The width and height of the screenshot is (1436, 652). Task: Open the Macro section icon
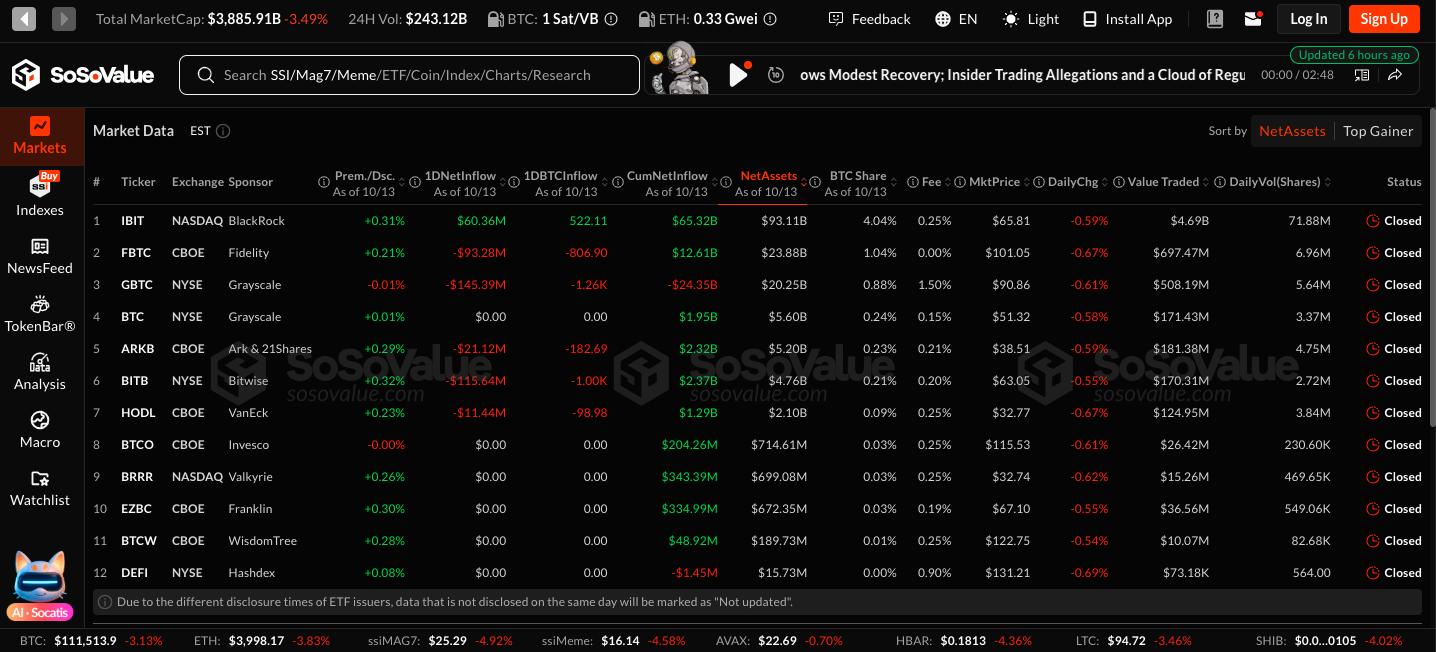40,420
